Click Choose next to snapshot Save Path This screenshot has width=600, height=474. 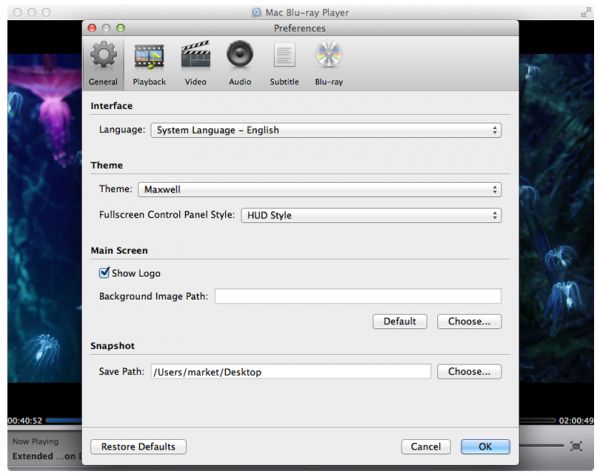pos(469,371)
